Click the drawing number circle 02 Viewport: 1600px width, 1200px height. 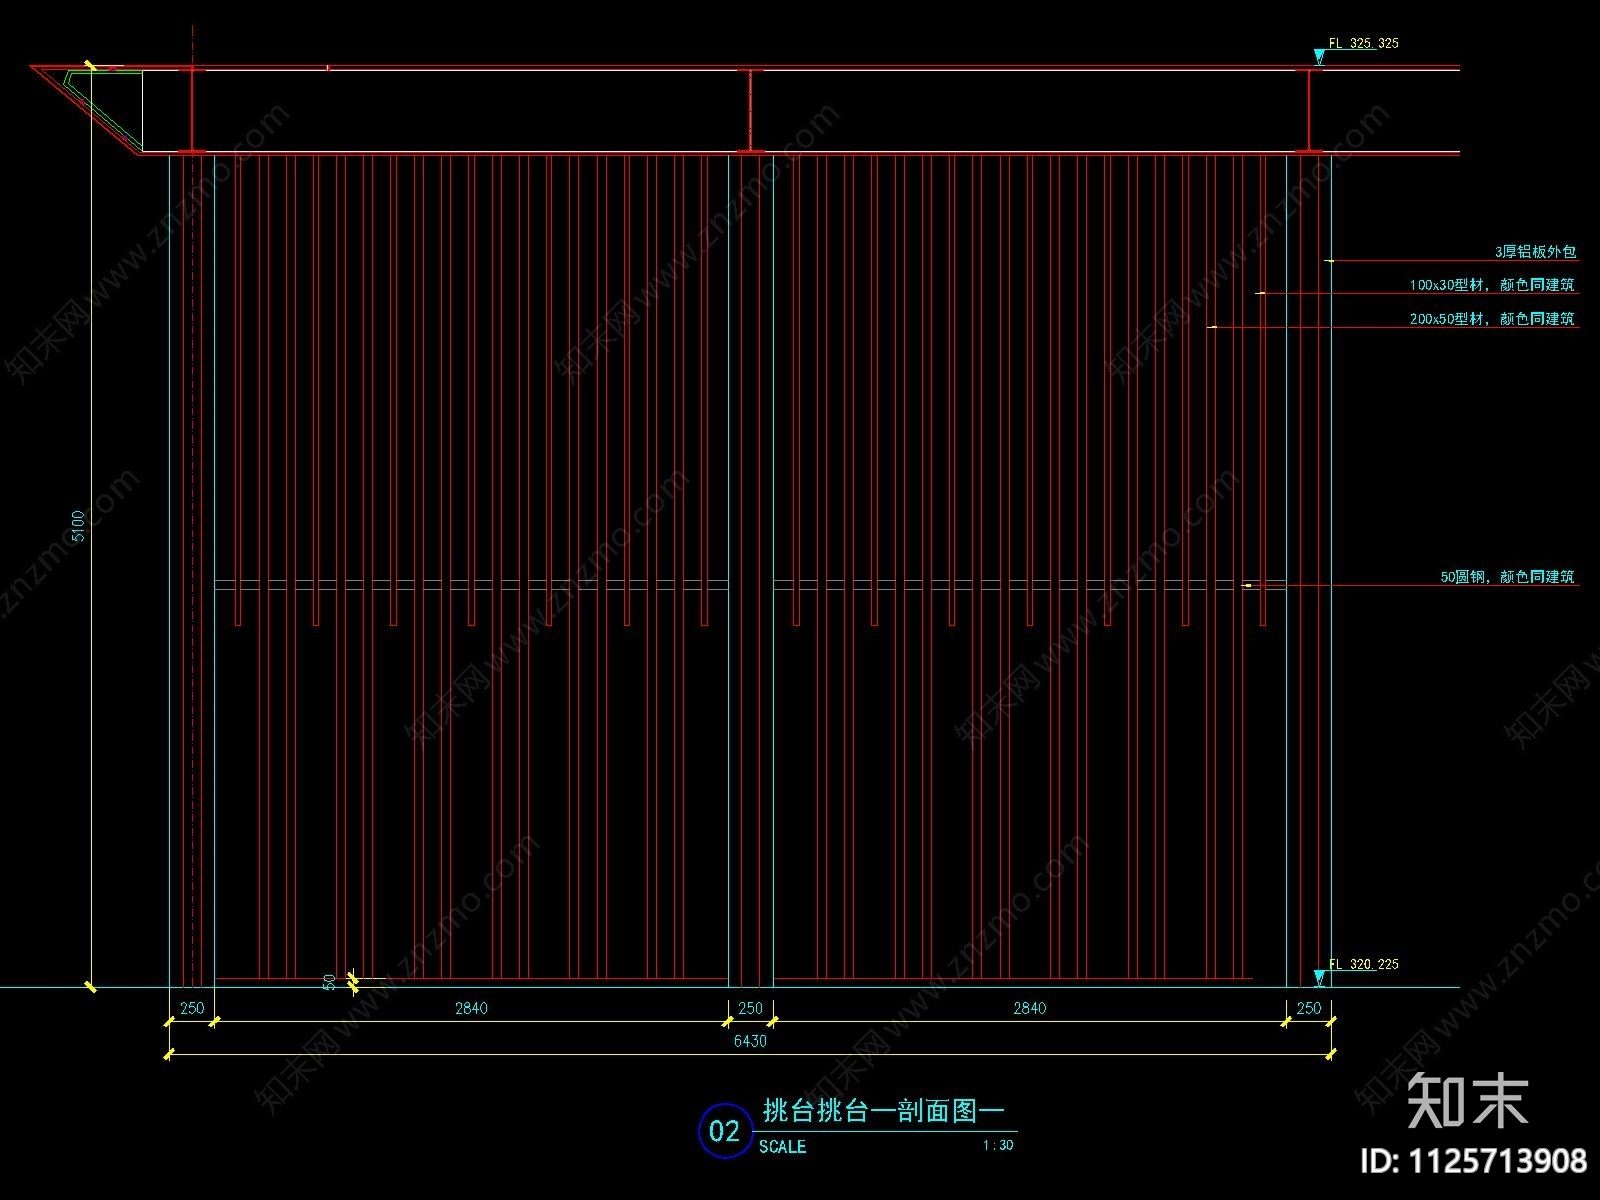click(x=725, y=1131)
